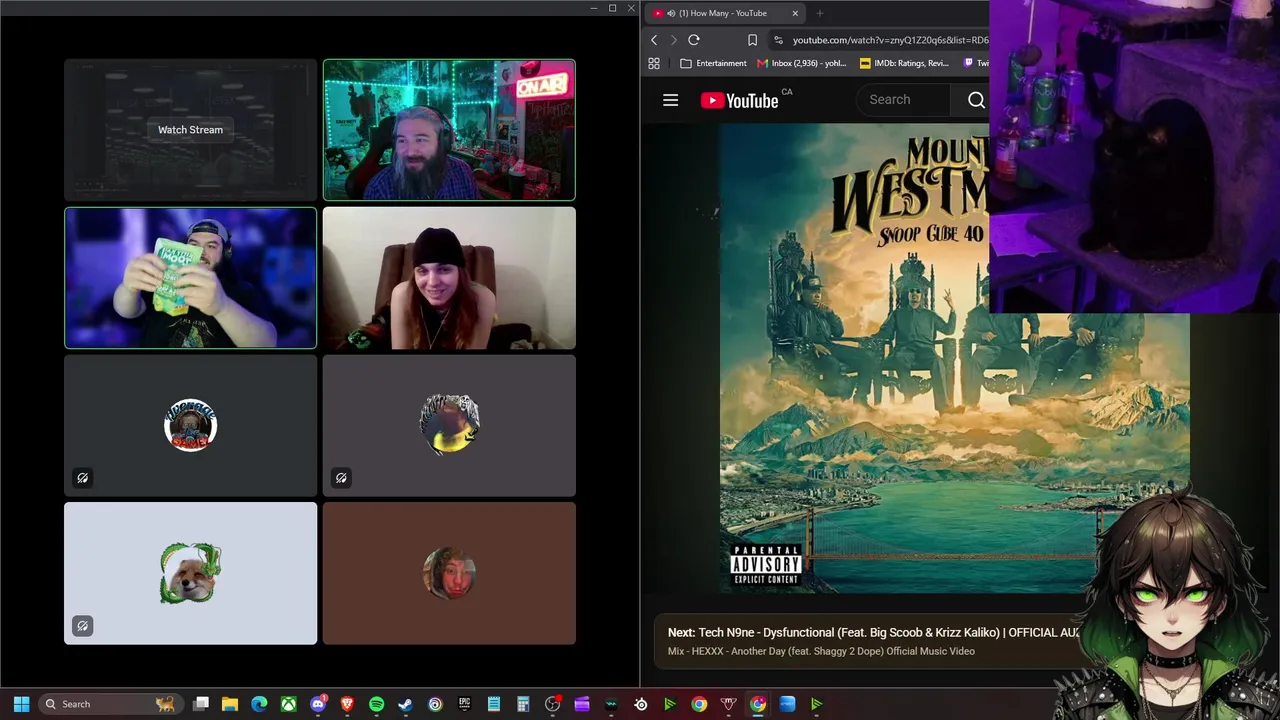Open Spotify from the taskbar
The image size is (1280, 720).
click(376, 704)
